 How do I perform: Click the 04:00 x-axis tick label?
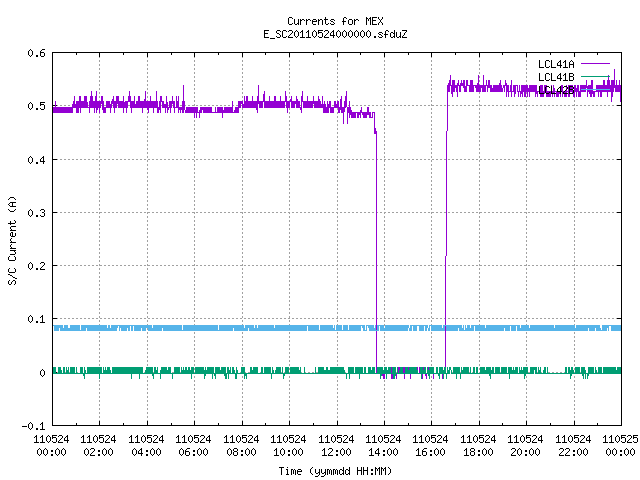146,452
